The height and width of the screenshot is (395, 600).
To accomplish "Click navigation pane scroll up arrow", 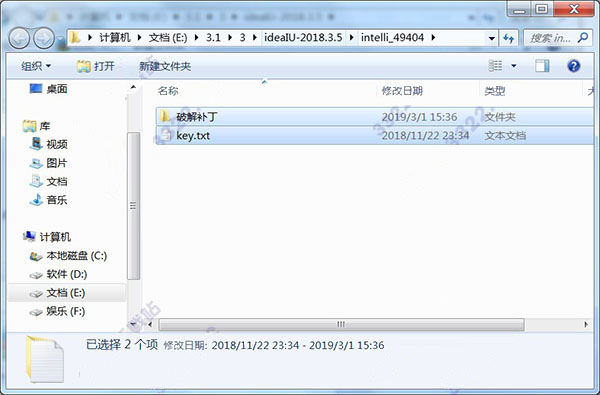I will [x=133, y=88].
